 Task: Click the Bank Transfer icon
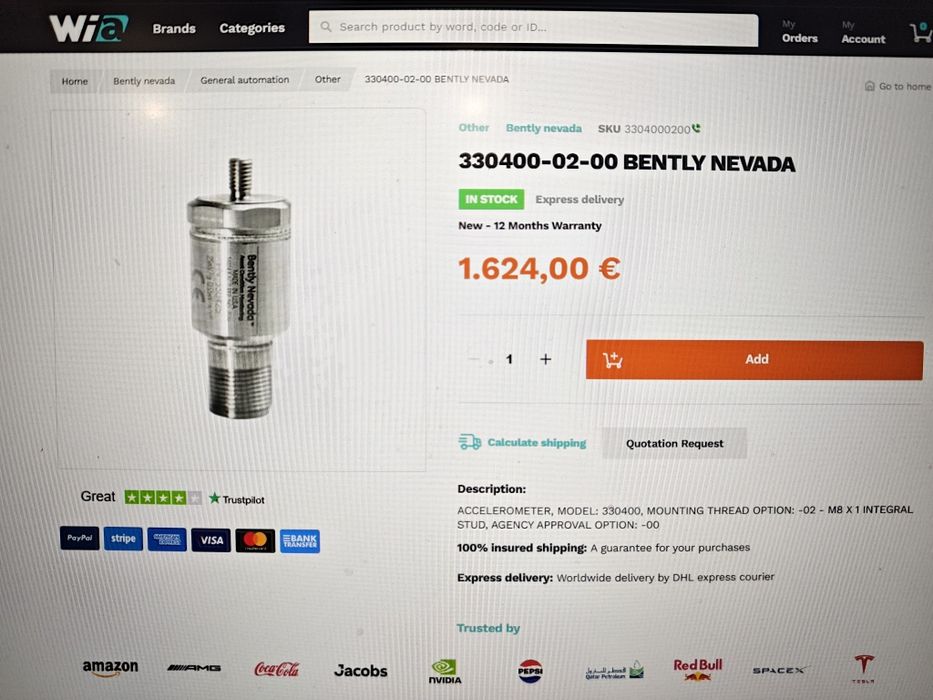coord(300,541)
